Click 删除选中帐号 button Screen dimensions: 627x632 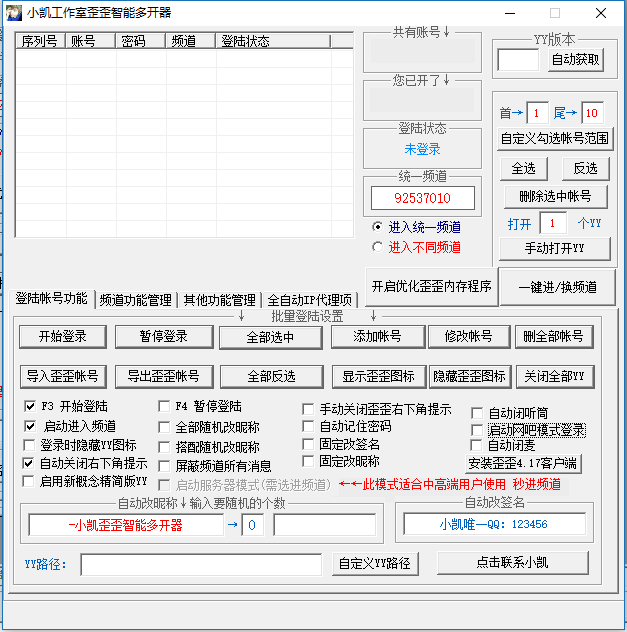pos(555,197)
